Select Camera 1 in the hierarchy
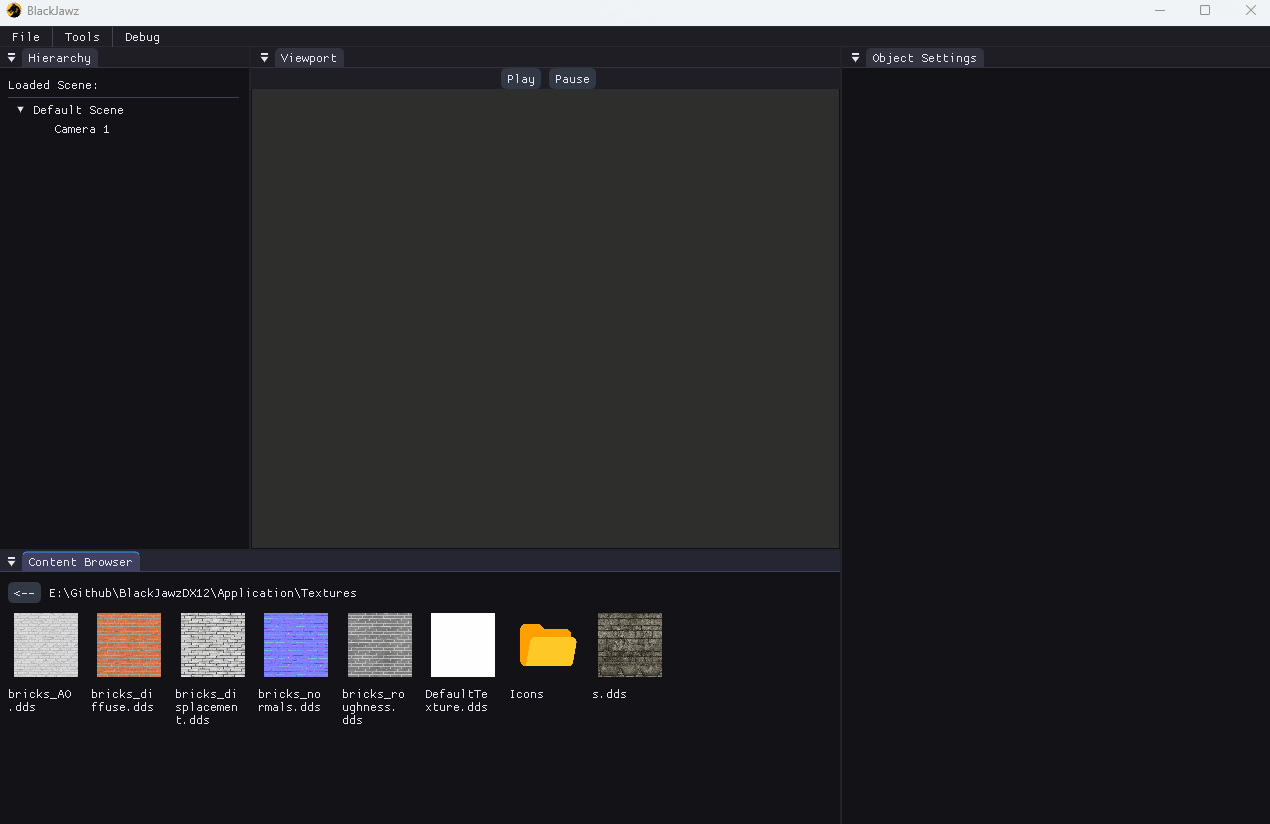Viewport: 1270px width, 824px height. [82, 129]
